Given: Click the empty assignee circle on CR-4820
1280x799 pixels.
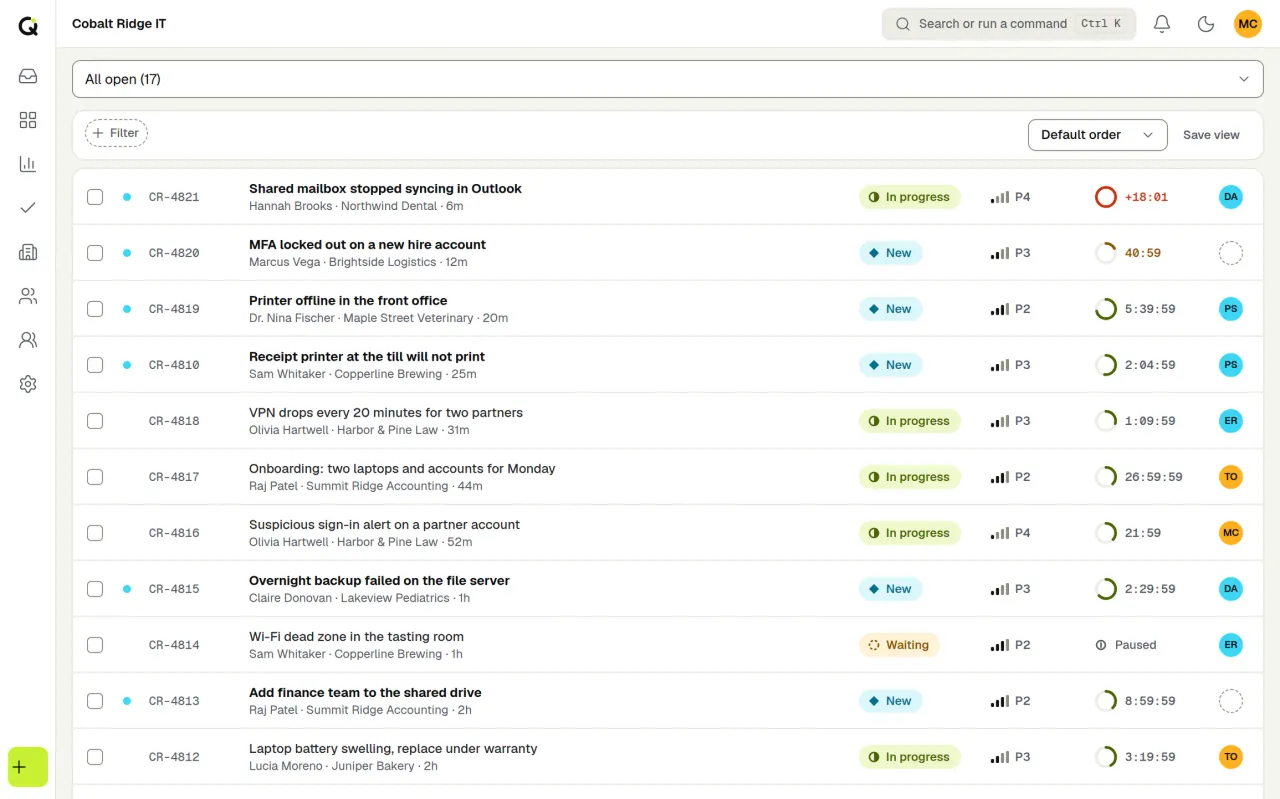Looking at the screenshot, I should point(1231,253).
